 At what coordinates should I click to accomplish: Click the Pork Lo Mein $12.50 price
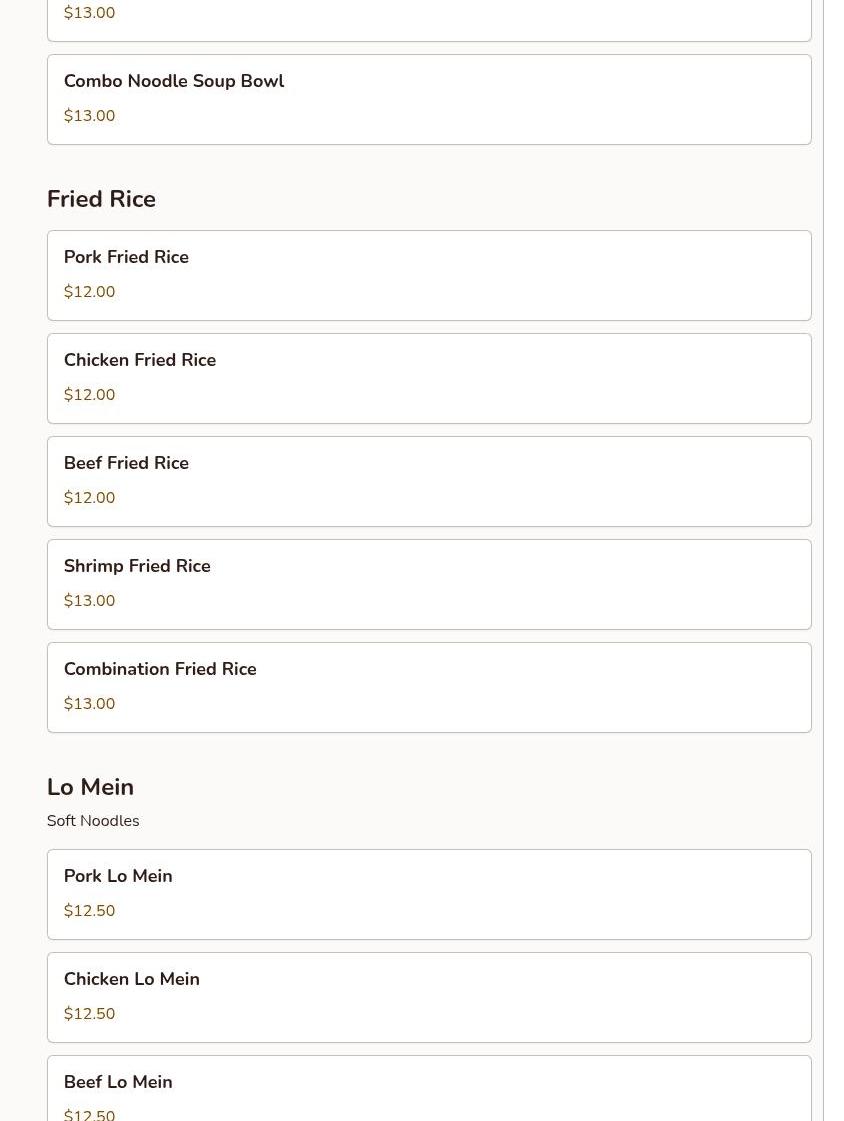[x=89, y=911]
